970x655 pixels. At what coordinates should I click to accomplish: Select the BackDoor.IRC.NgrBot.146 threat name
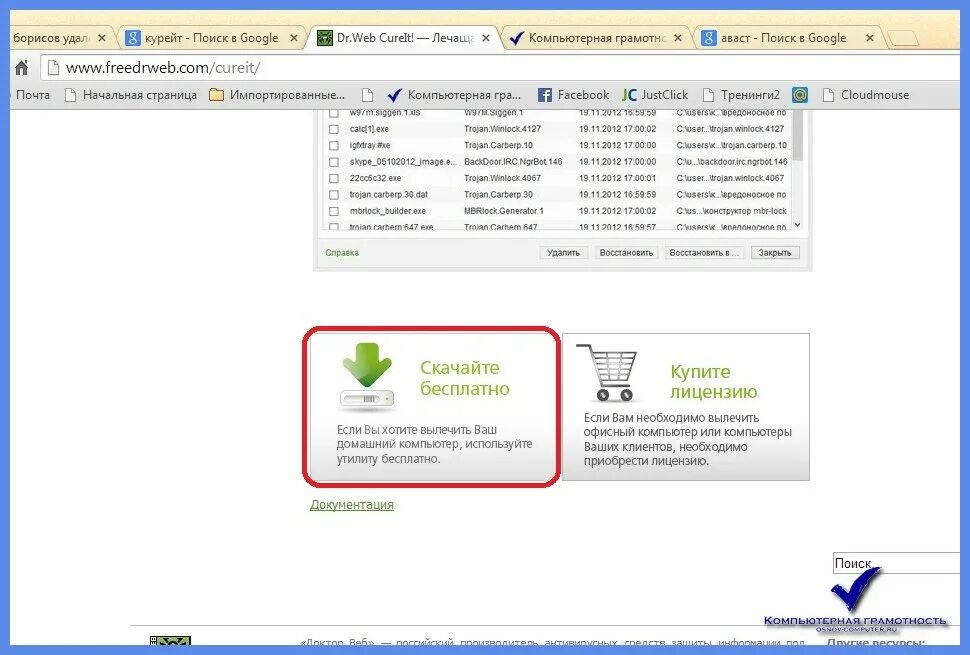[x=513, y=161]
